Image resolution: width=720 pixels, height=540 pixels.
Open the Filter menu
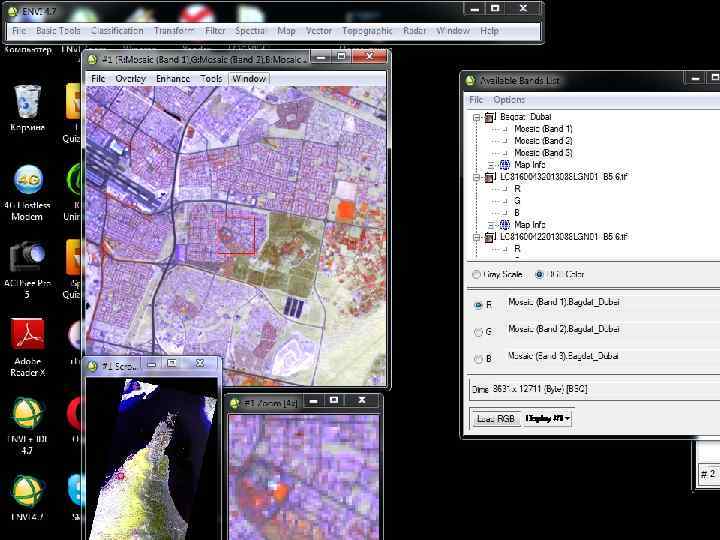point(215,31)
